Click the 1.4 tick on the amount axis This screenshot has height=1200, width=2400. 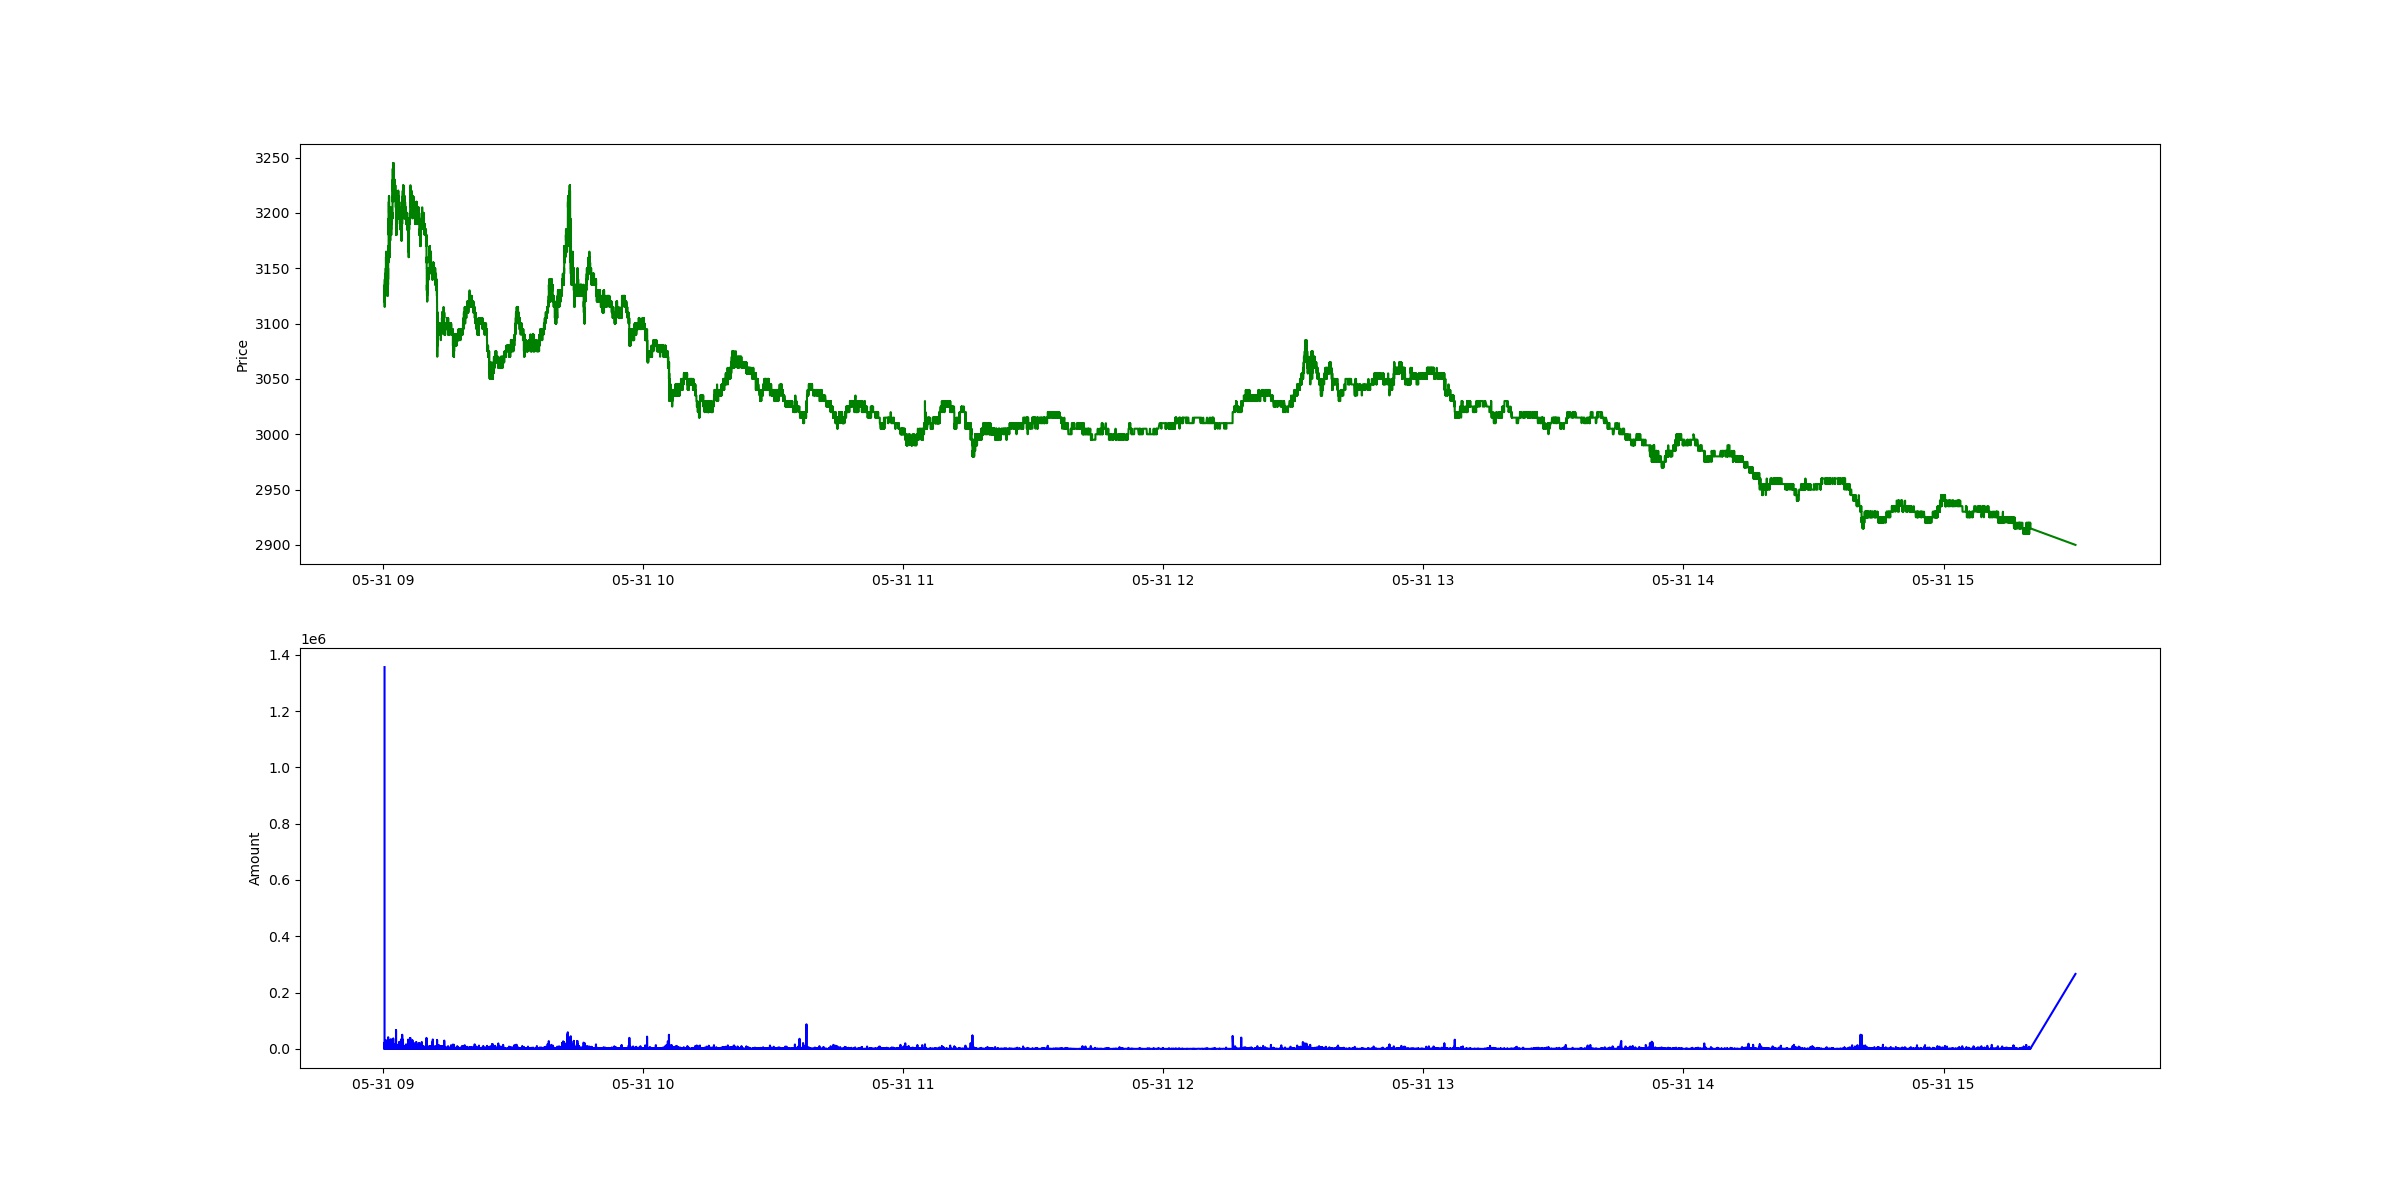click(279, 655)
